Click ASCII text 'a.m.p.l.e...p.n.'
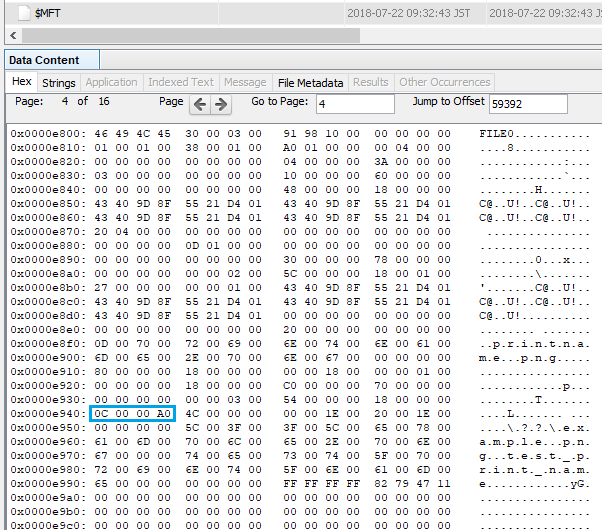Screen dimensions: 602x530 point(534,442)
